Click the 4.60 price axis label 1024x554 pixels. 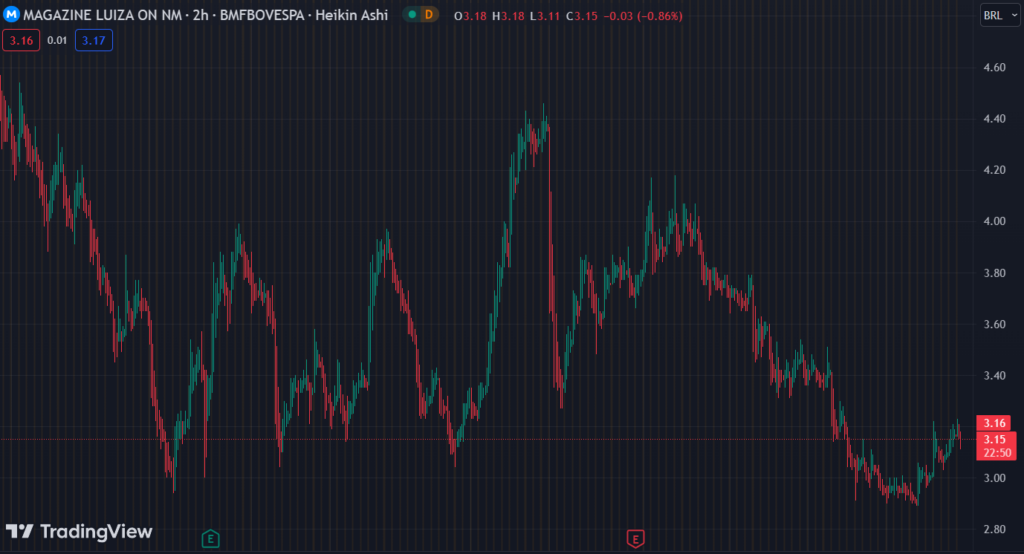click(x=994, y=67)
